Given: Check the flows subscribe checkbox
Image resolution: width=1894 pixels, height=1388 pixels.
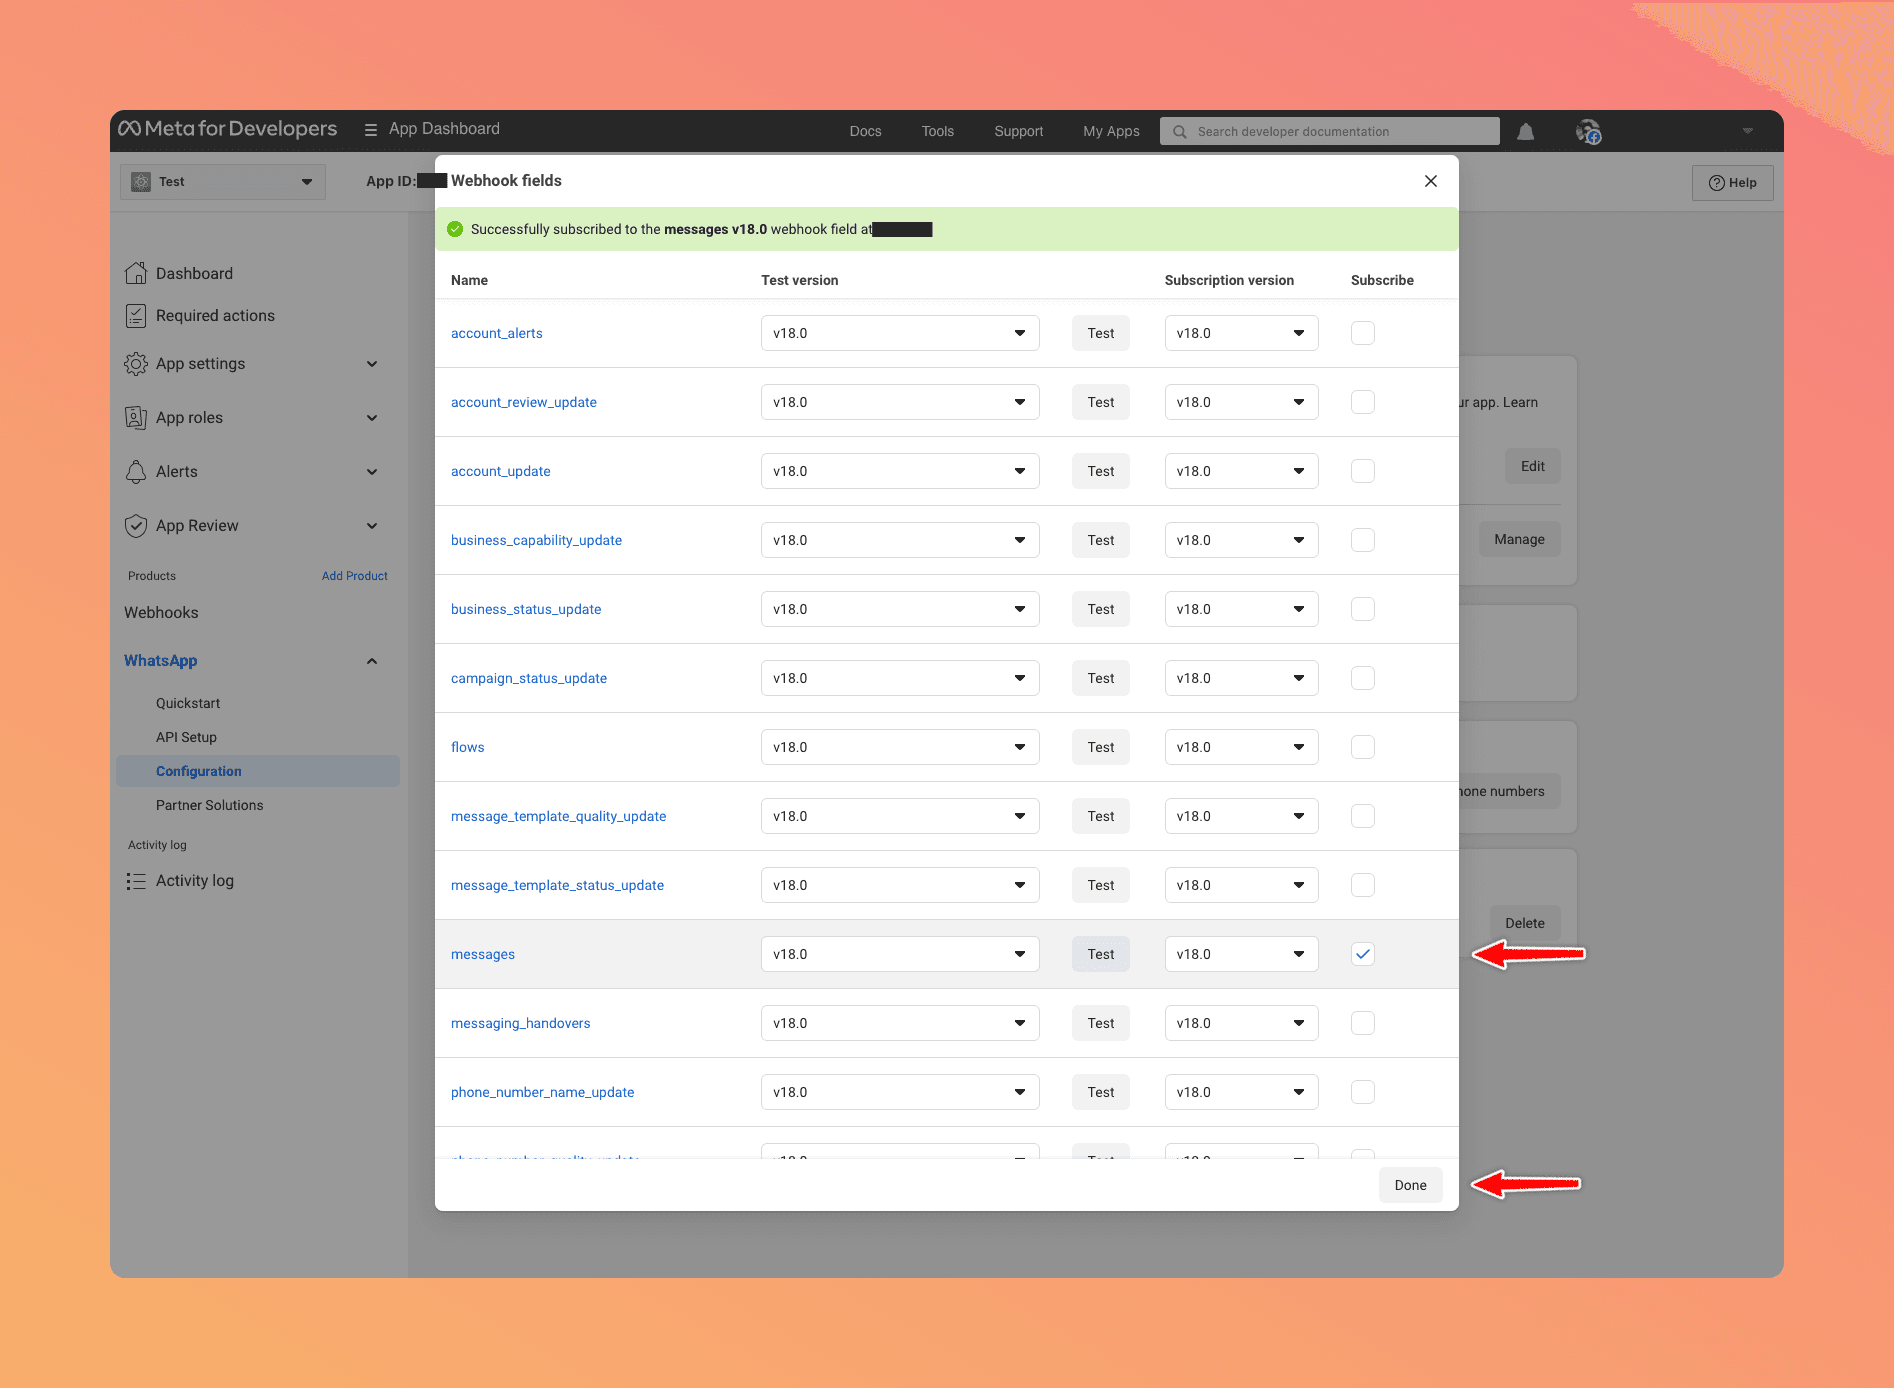Looking at the screenshot, I should 1363,747.
